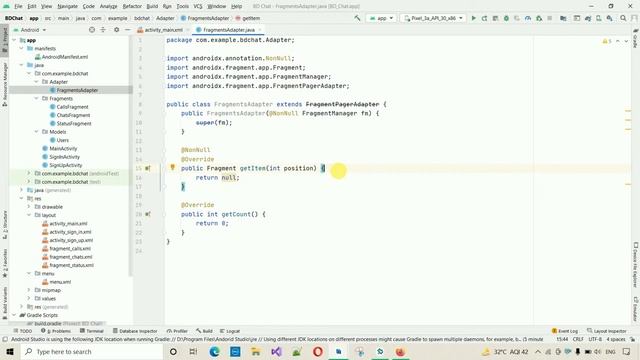Viewport: 640px width, 360px height.
Task: Open the Logcat tool window
Action: point(230,331)
